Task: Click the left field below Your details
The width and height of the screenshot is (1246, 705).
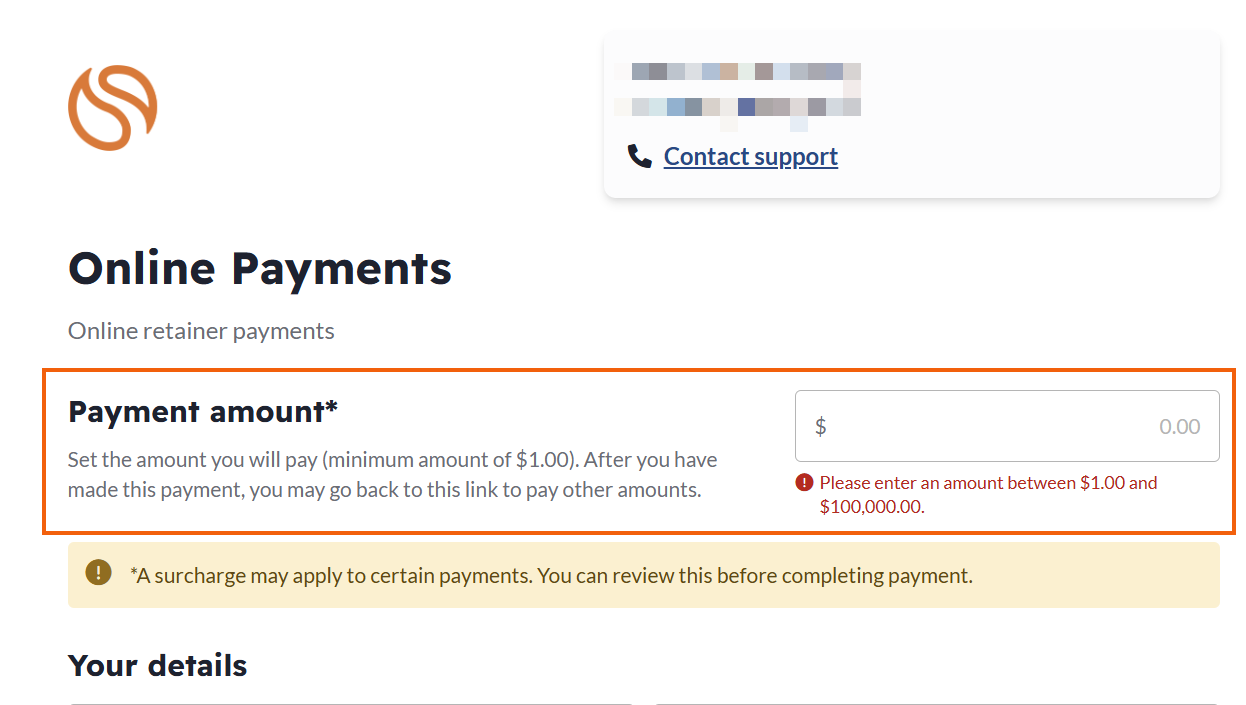Action: (350, 701)
